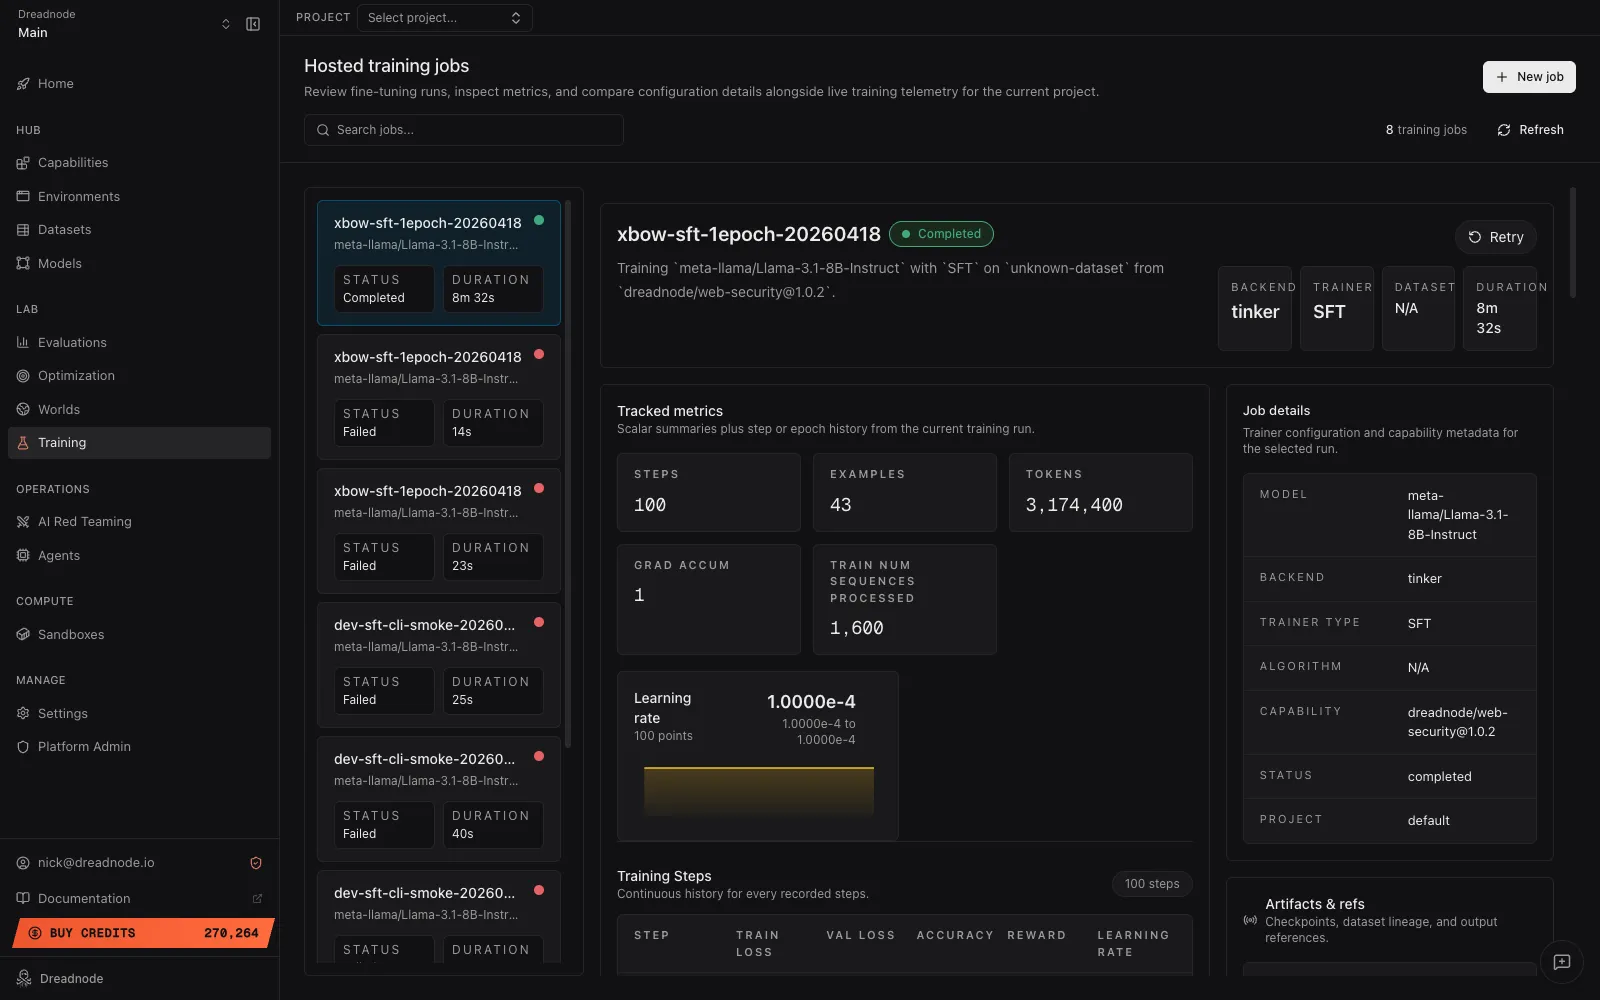Select the Home rocket icon
This screenshot has width=1600, height=1000.
23,83
